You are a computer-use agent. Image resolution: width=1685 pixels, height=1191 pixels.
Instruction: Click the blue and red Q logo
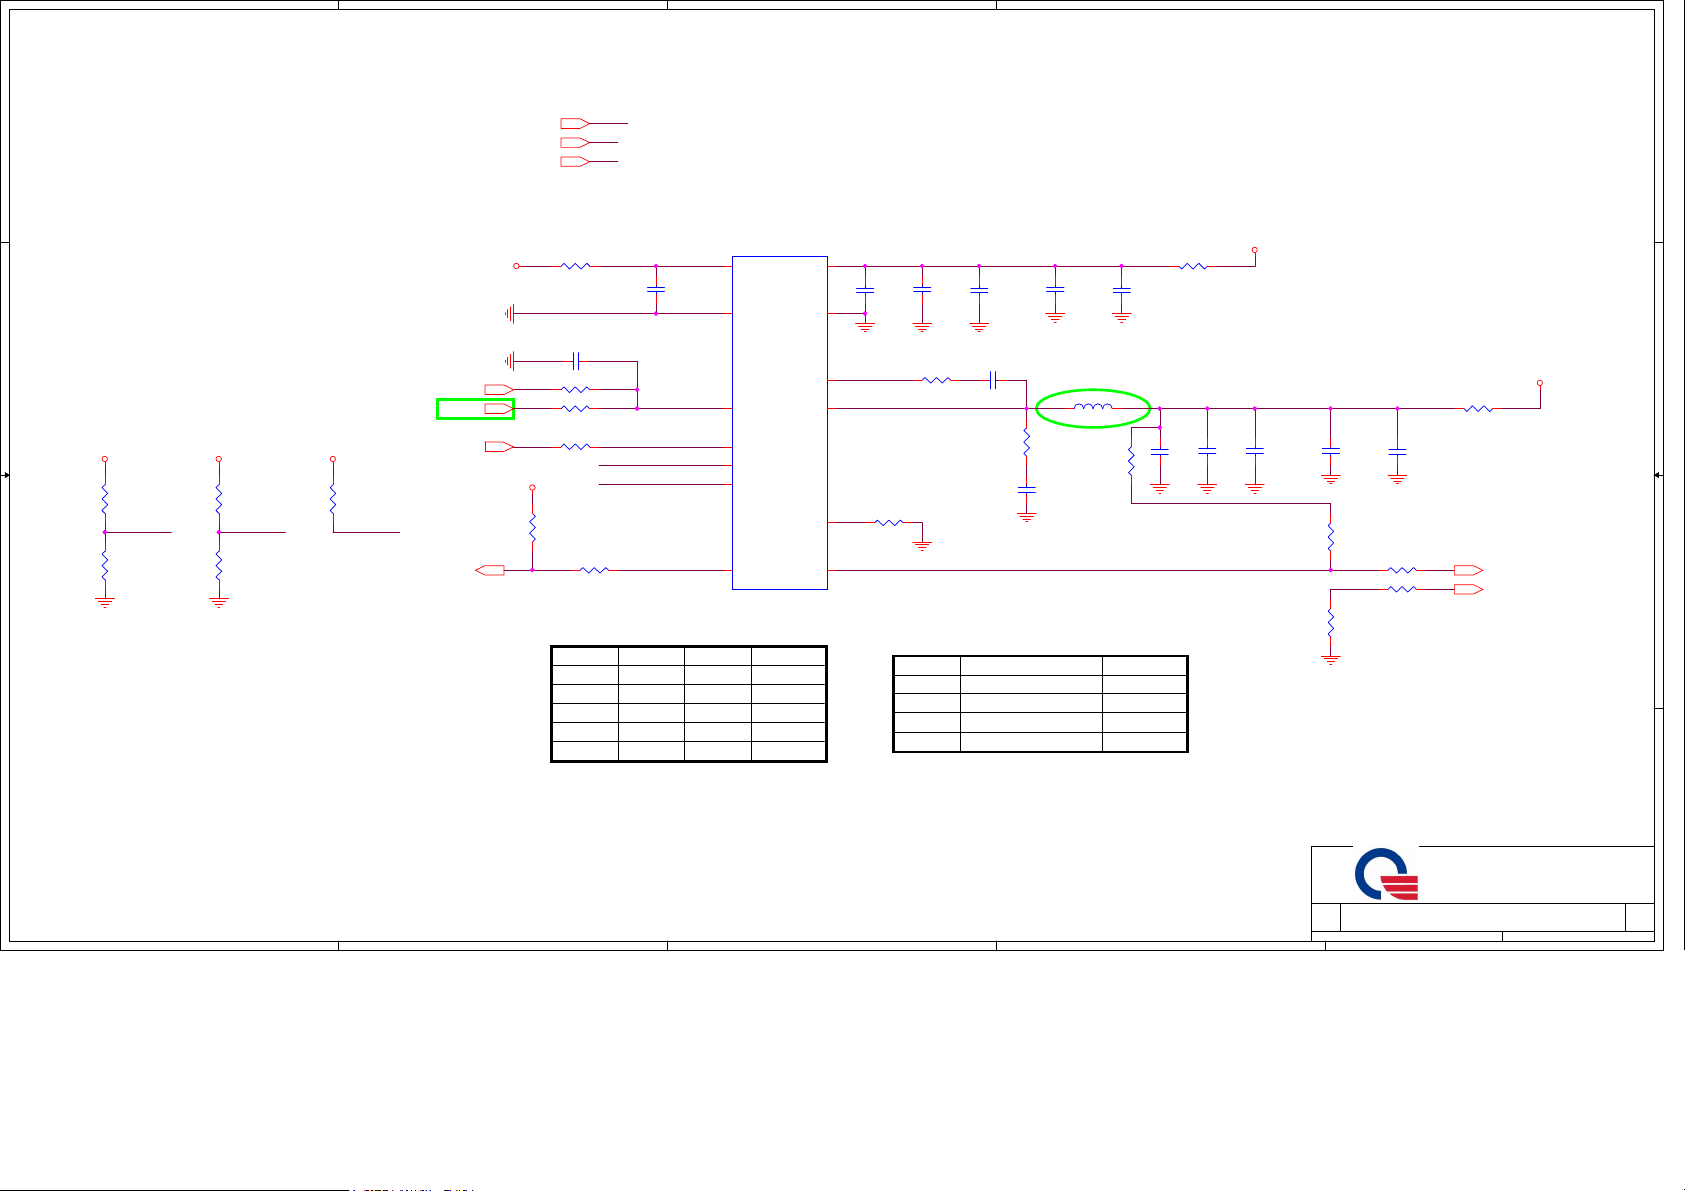(1386, 874)
